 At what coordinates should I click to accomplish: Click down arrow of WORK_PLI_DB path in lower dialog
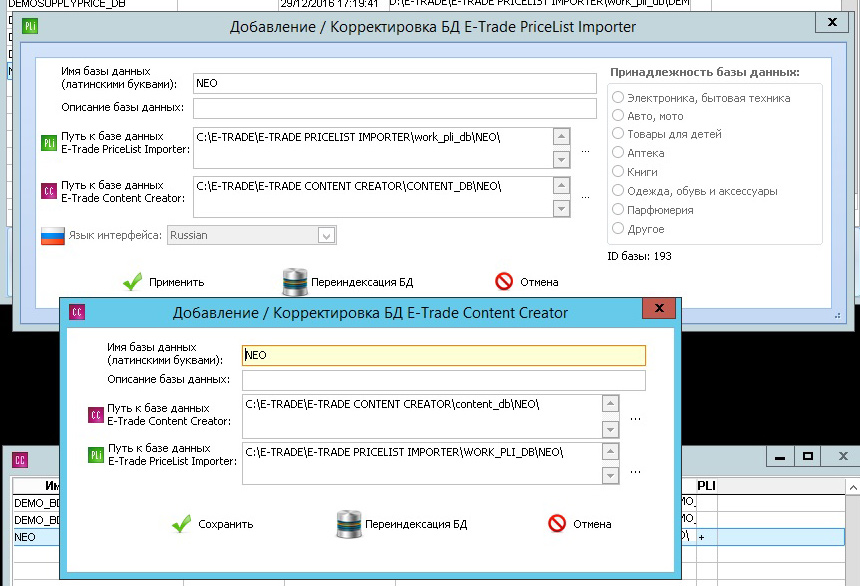[x=610, y=476]
